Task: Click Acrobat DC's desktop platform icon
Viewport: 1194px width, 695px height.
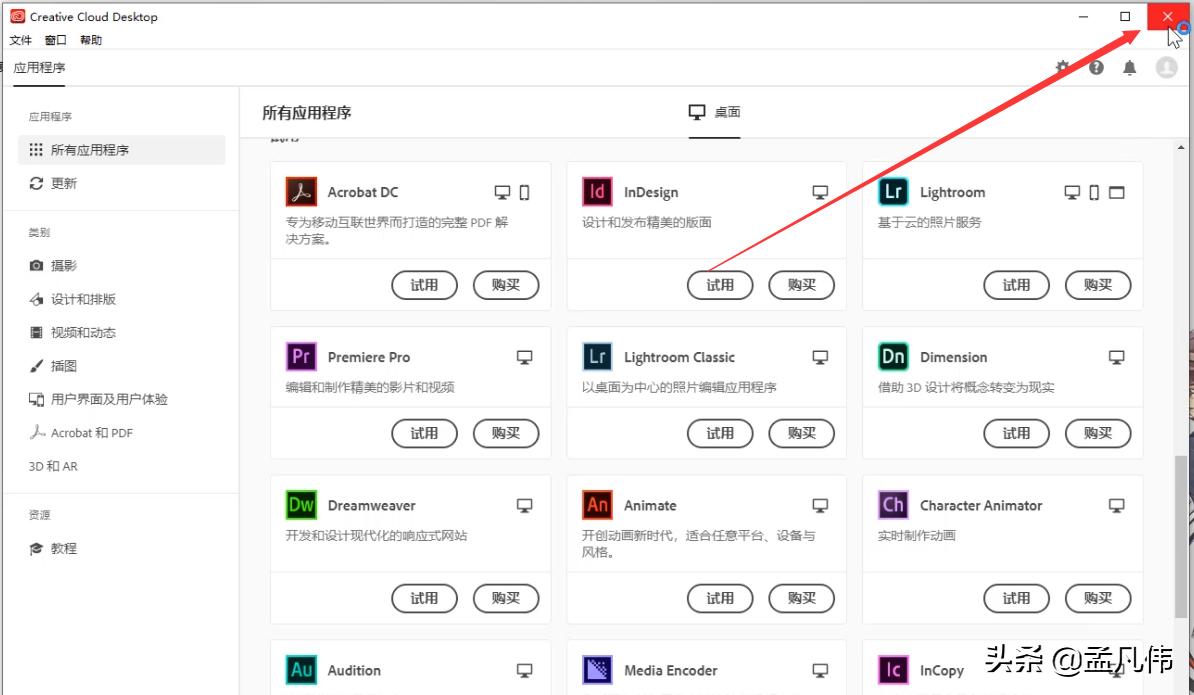Action: (503, 193)
